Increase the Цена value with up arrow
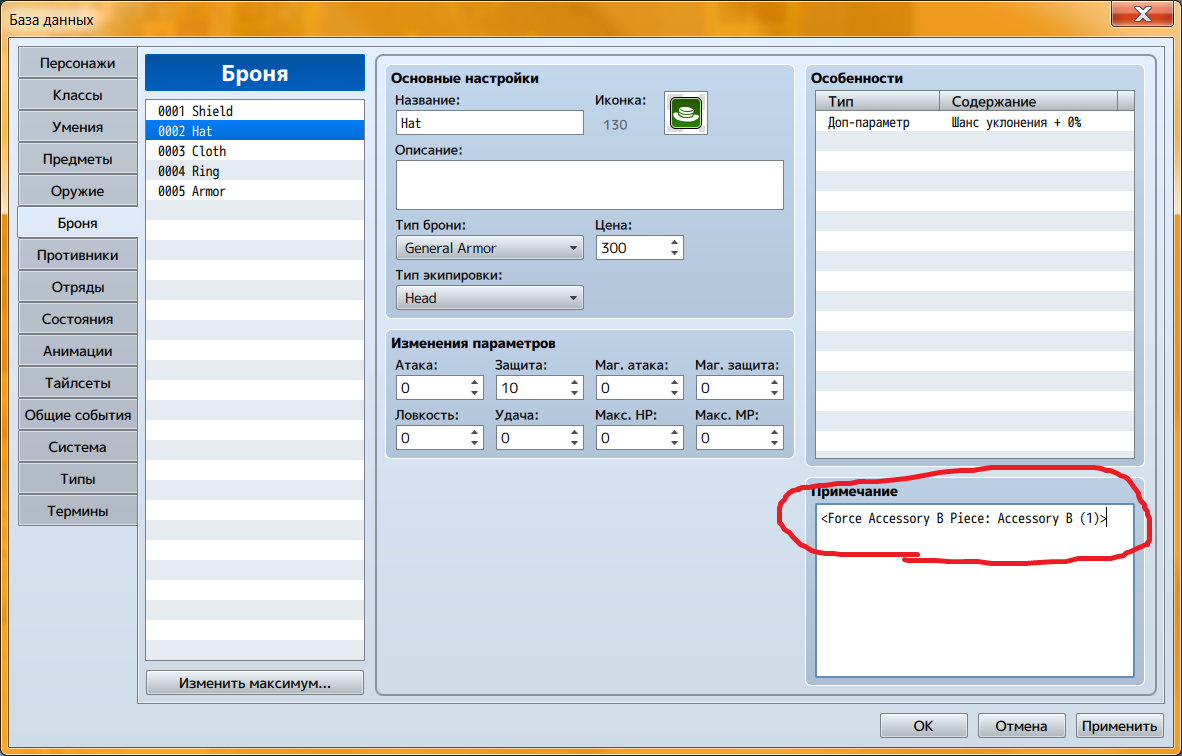The height and width of the screenshot is (756, 1182). click(675, 242)
